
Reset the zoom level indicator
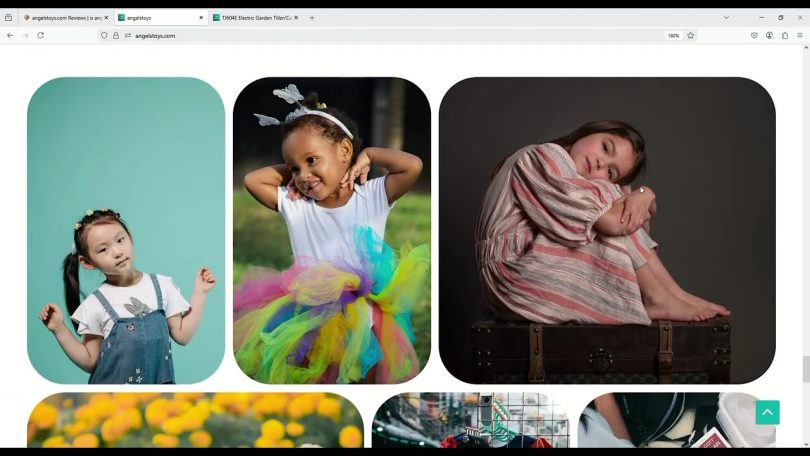[673, 36]
